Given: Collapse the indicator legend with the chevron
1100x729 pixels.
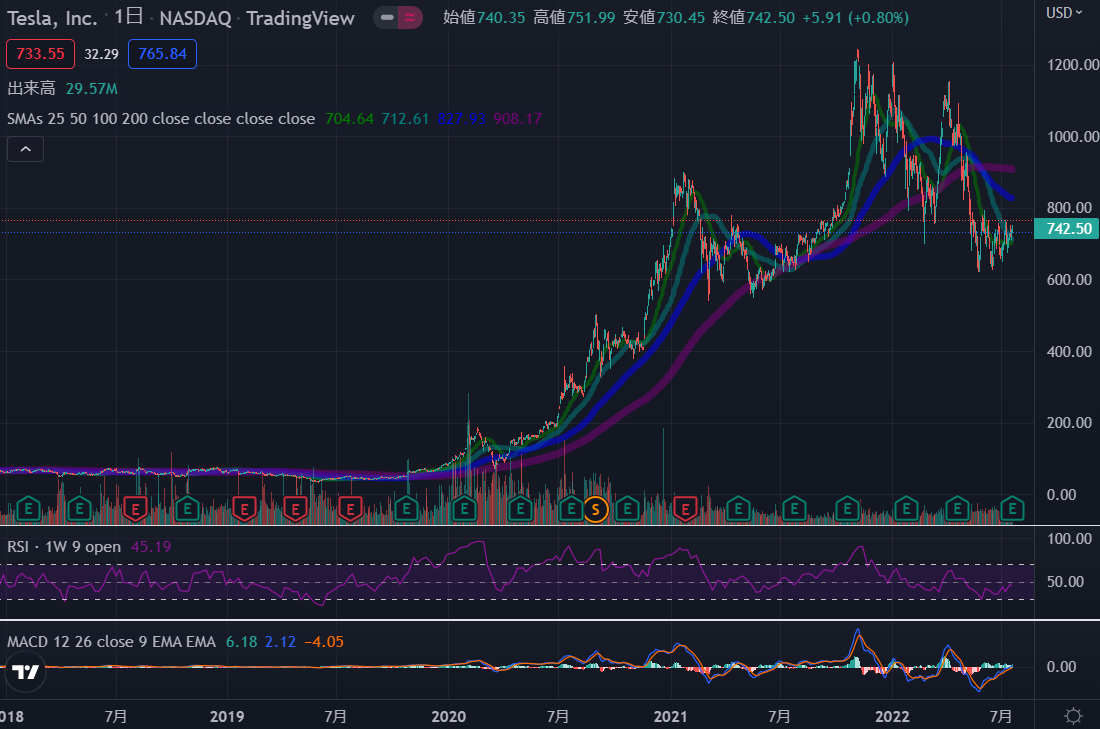Looking at the screenshot, I should [x=25, y=149].
